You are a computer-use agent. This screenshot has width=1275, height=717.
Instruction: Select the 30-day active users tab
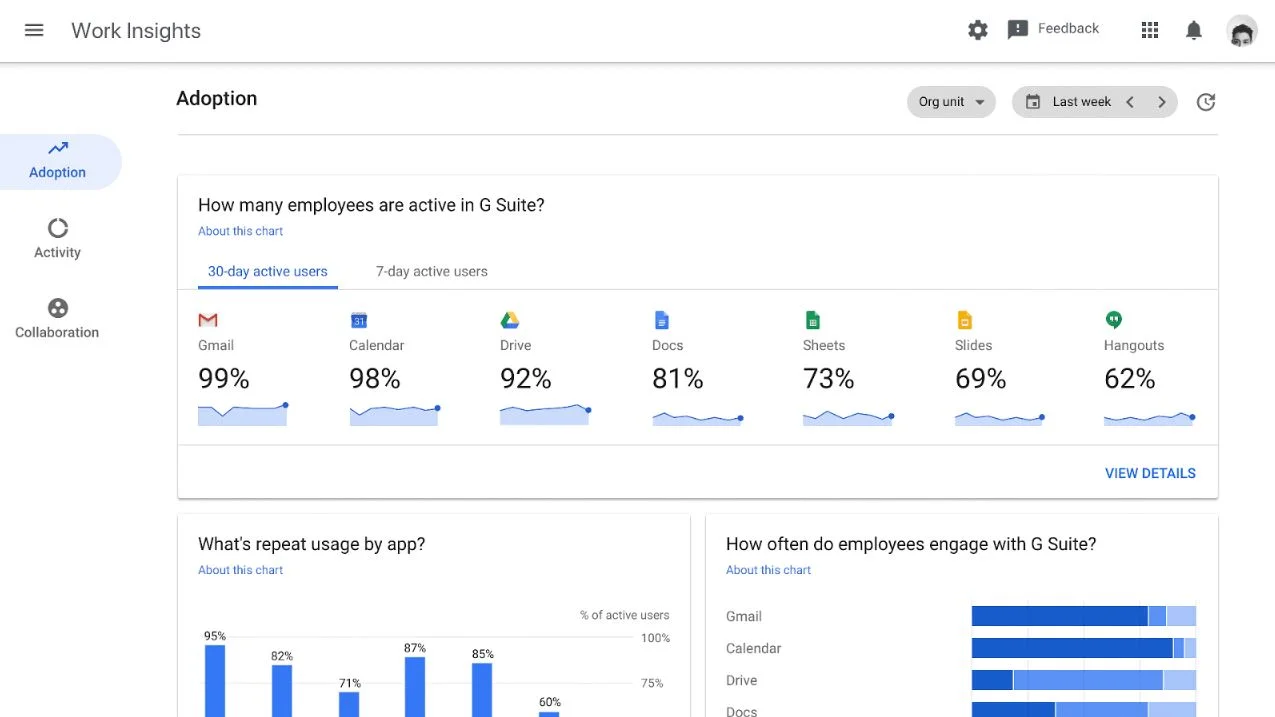[x=267, y=271]
